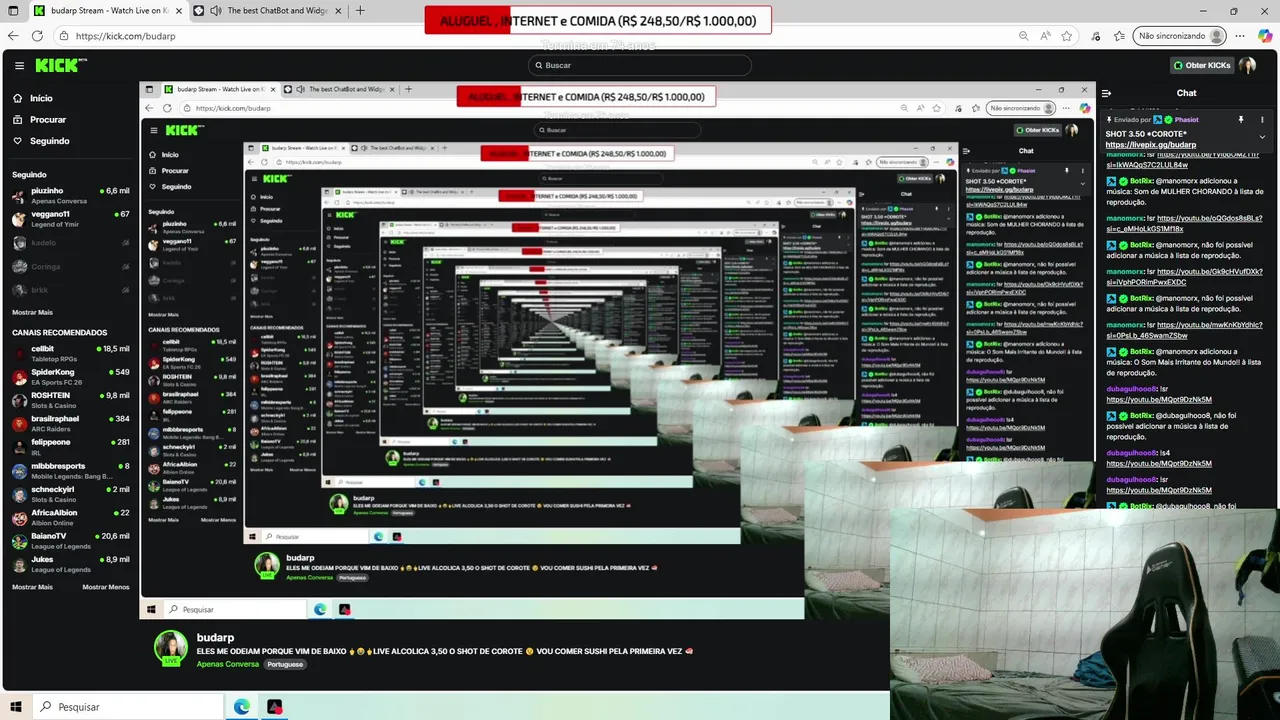Open the livepix.gg/budarp link in the pinned message
The image size is (1280, 720).
(x=1151, y=145)
